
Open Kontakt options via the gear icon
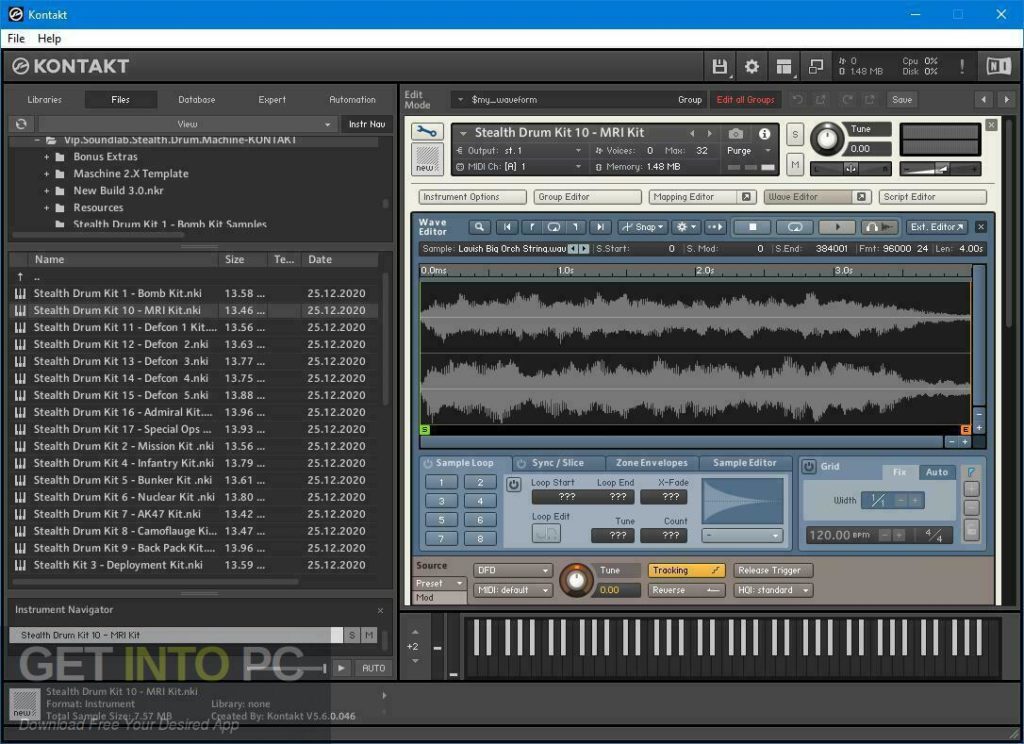point(752,65)
